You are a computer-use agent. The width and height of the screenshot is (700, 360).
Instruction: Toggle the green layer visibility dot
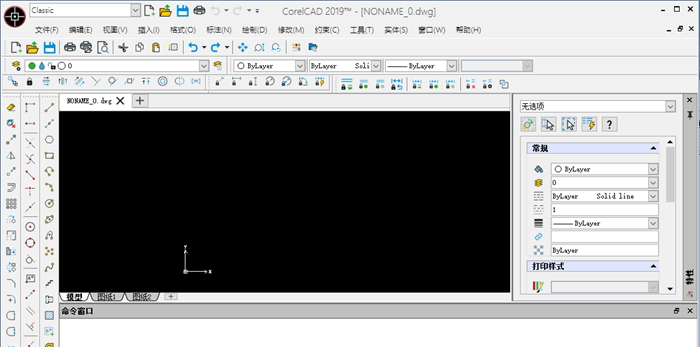(32, 66)
